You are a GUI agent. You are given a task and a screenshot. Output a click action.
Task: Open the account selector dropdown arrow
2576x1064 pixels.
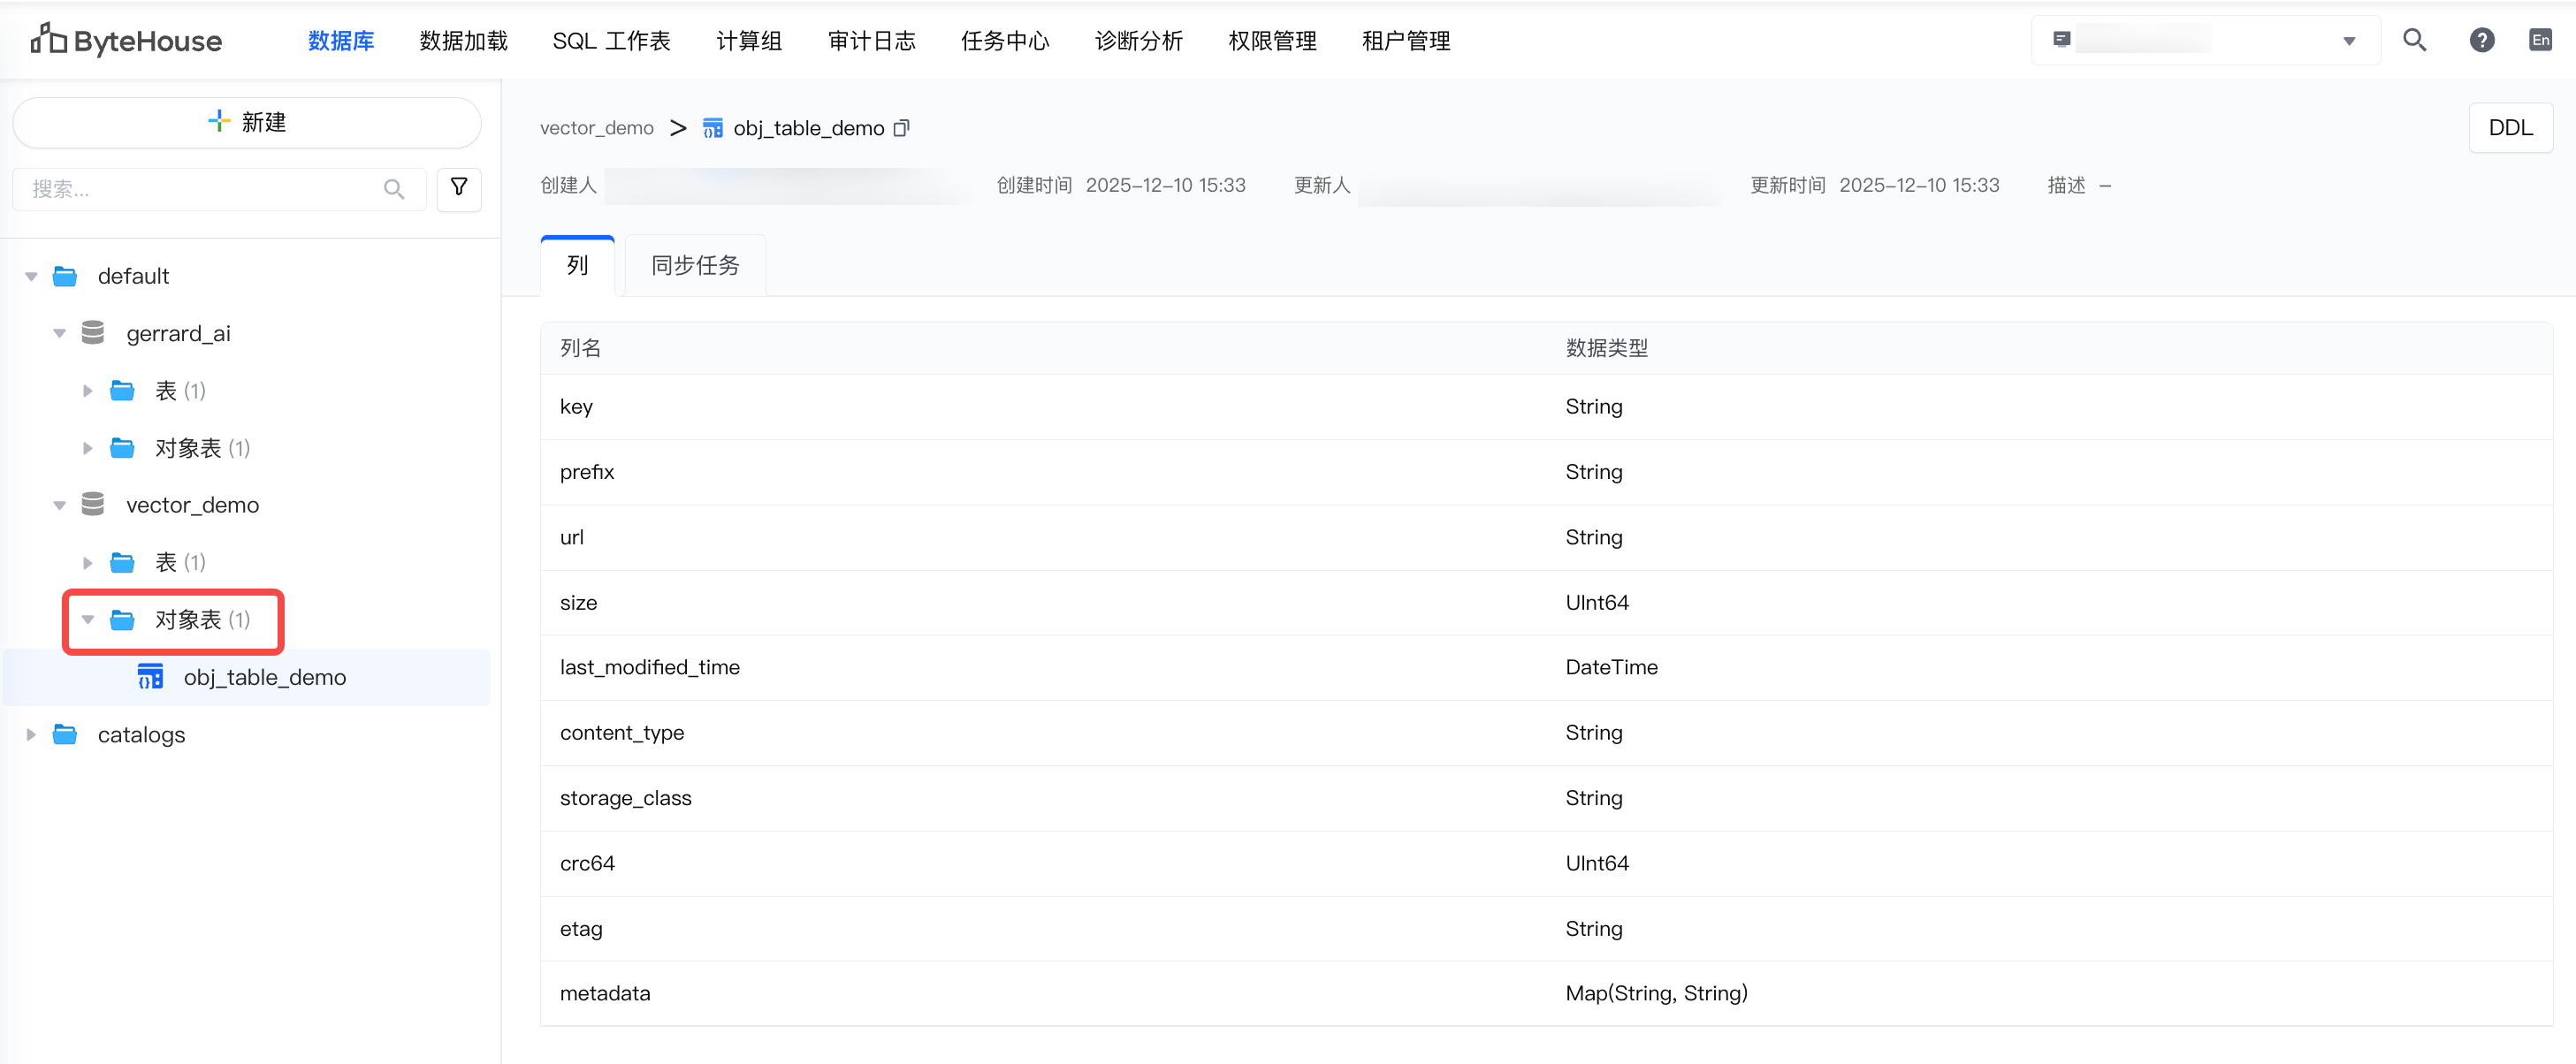tap(2349, 41)
